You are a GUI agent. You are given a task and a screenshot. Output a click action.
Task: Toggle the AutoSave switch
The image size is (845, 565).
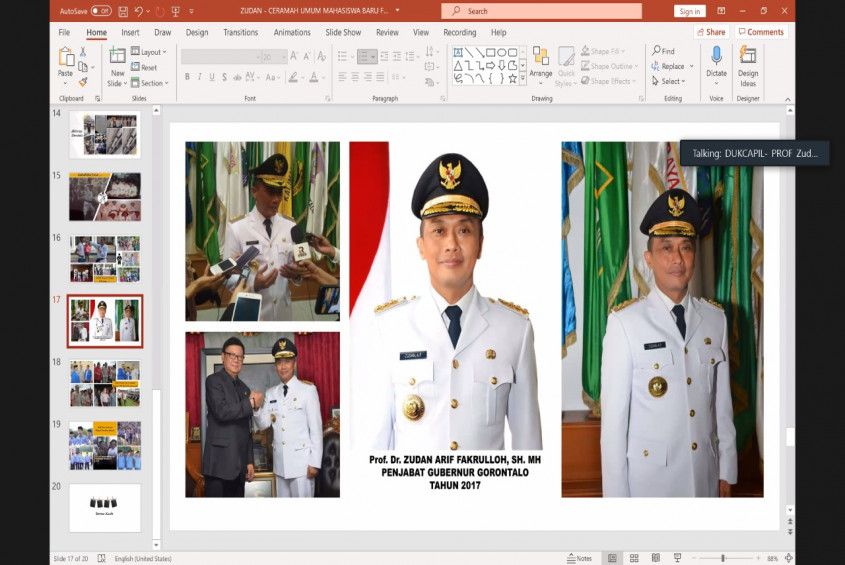tap(101, 11)
